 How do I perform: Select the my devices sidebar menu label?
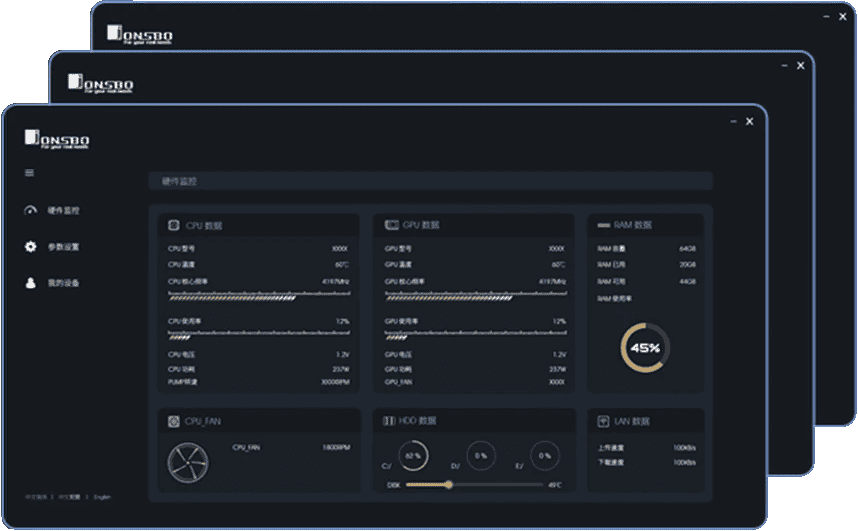point(63,284)
